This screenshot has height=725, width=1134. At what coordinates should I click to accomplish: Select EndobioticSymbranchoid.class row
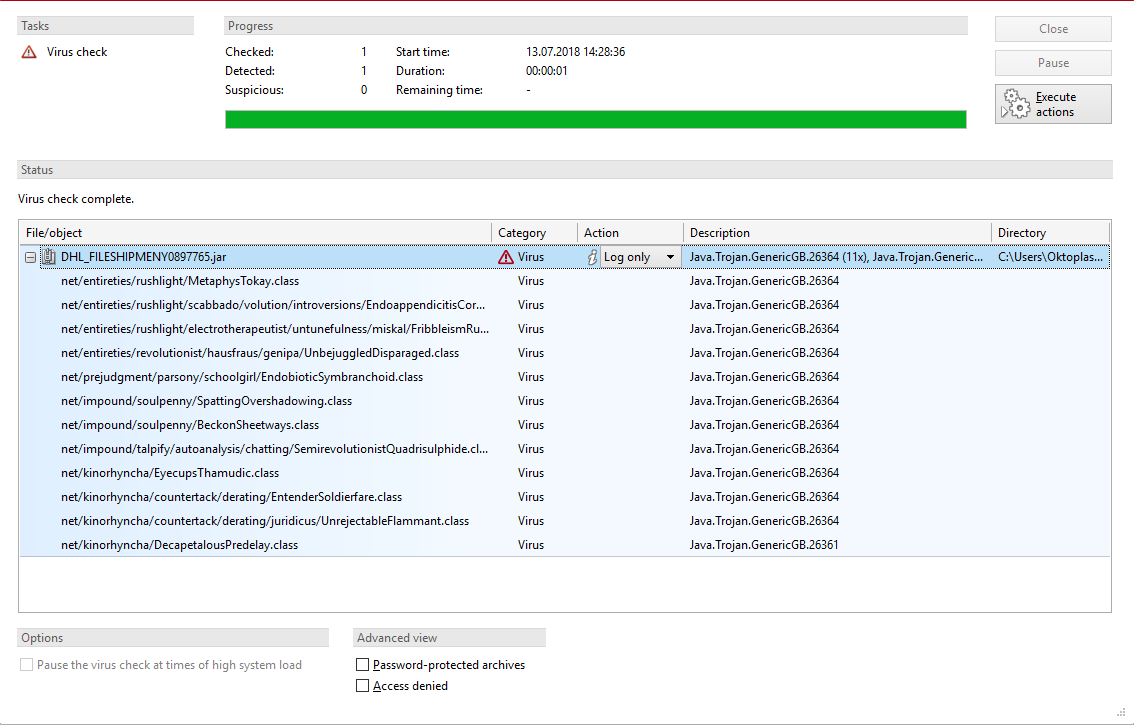pos(564,376)
